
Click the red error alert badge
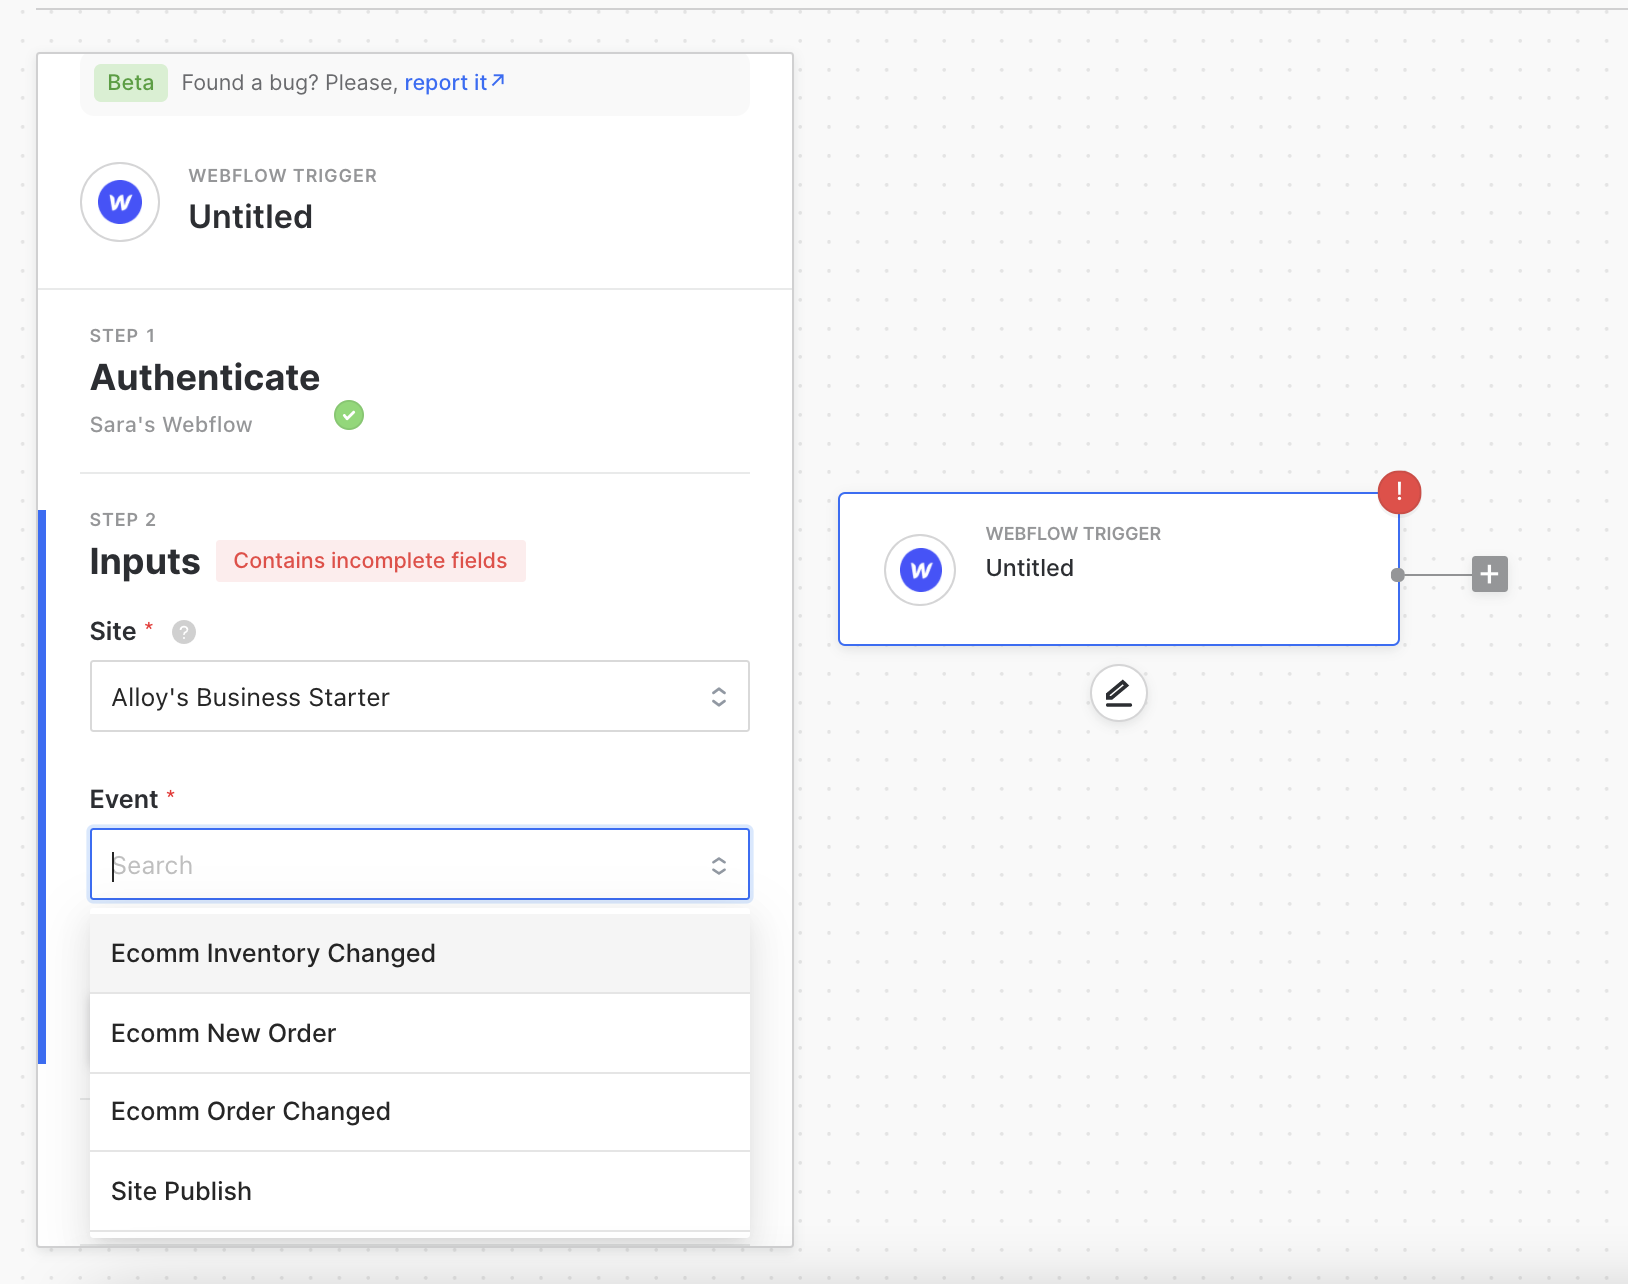[1399, 492]
